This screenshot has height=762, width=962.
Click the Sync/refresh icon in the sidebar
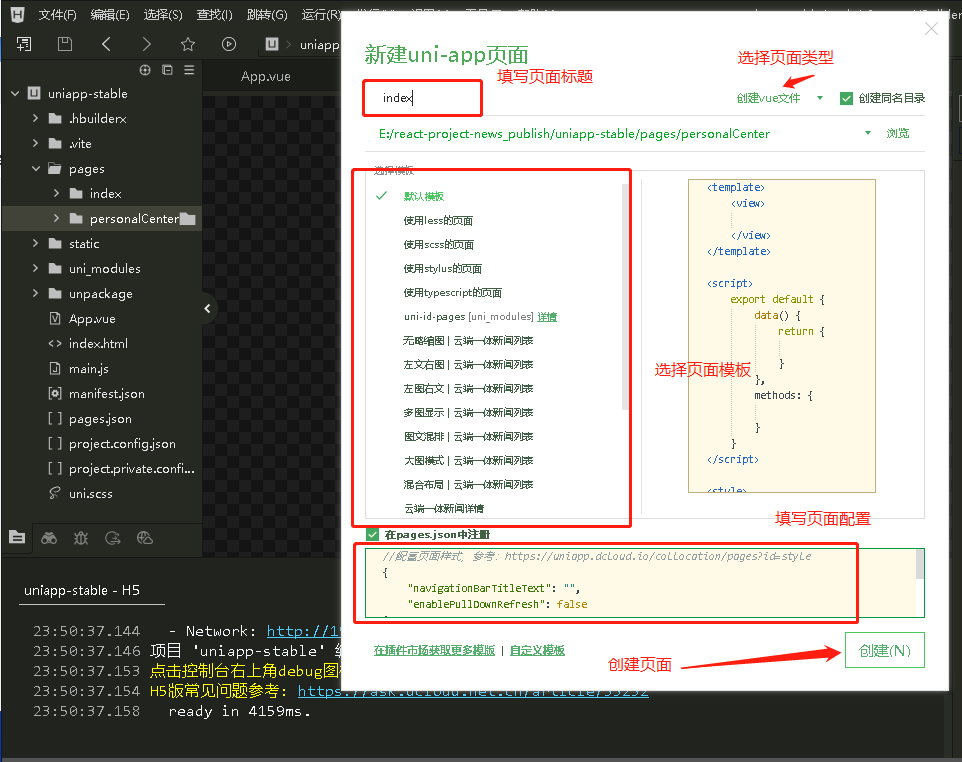pos(112,538)
